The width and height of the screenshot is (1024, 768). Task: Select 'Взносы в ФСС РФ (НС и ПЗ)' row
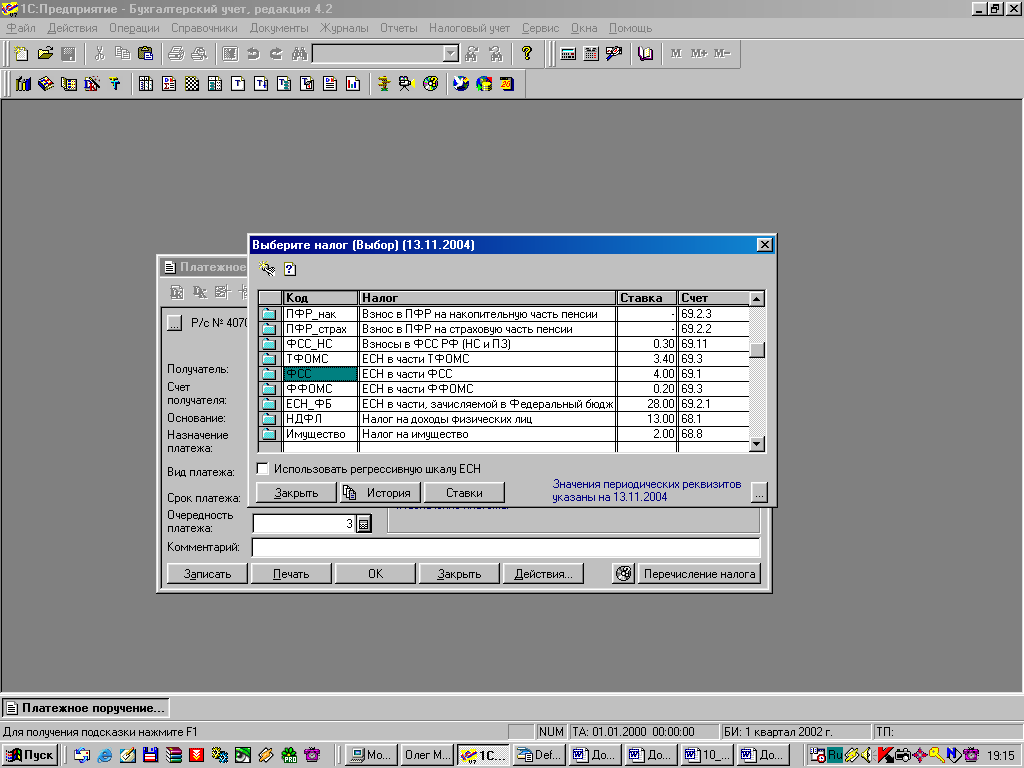click(x=504, y=344)
